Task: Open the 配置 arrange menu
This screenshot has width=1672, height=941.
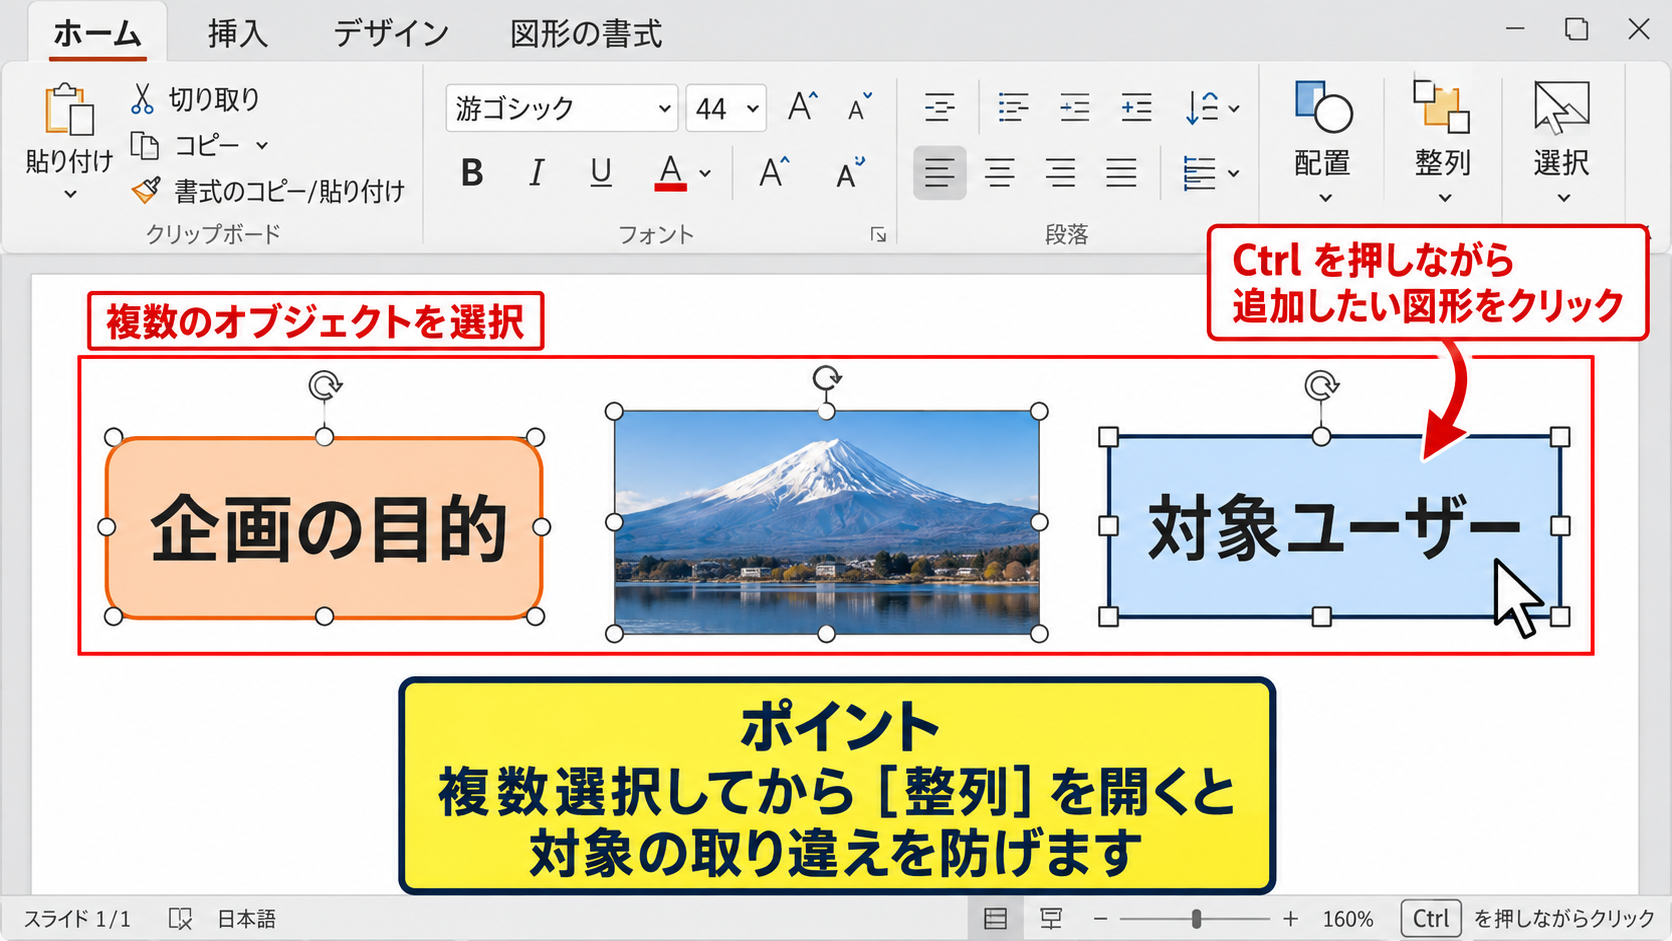Action: click(1323, 140)
